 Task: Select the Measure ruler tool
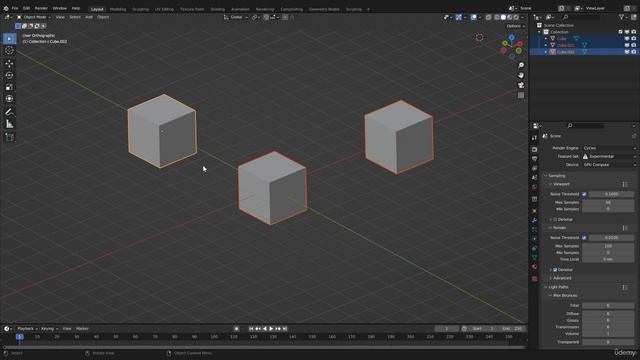tap(9, 124)
